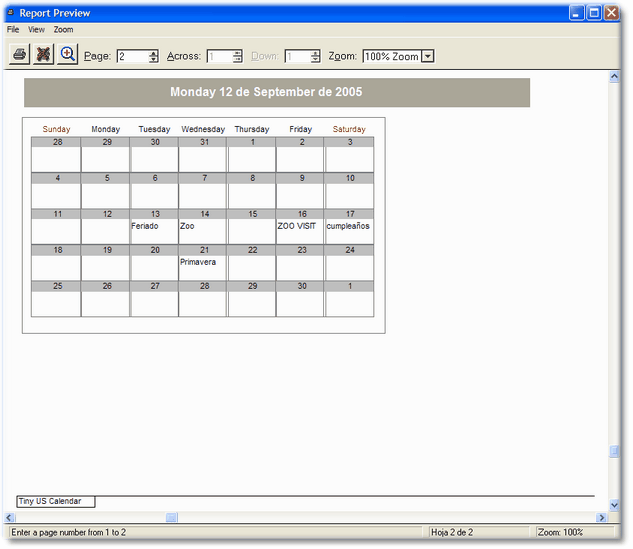Image resolution: width=633 pixels, height=549 pixels.
Task: Click the Report Preview title bar icon
Action: click(11, 13)
